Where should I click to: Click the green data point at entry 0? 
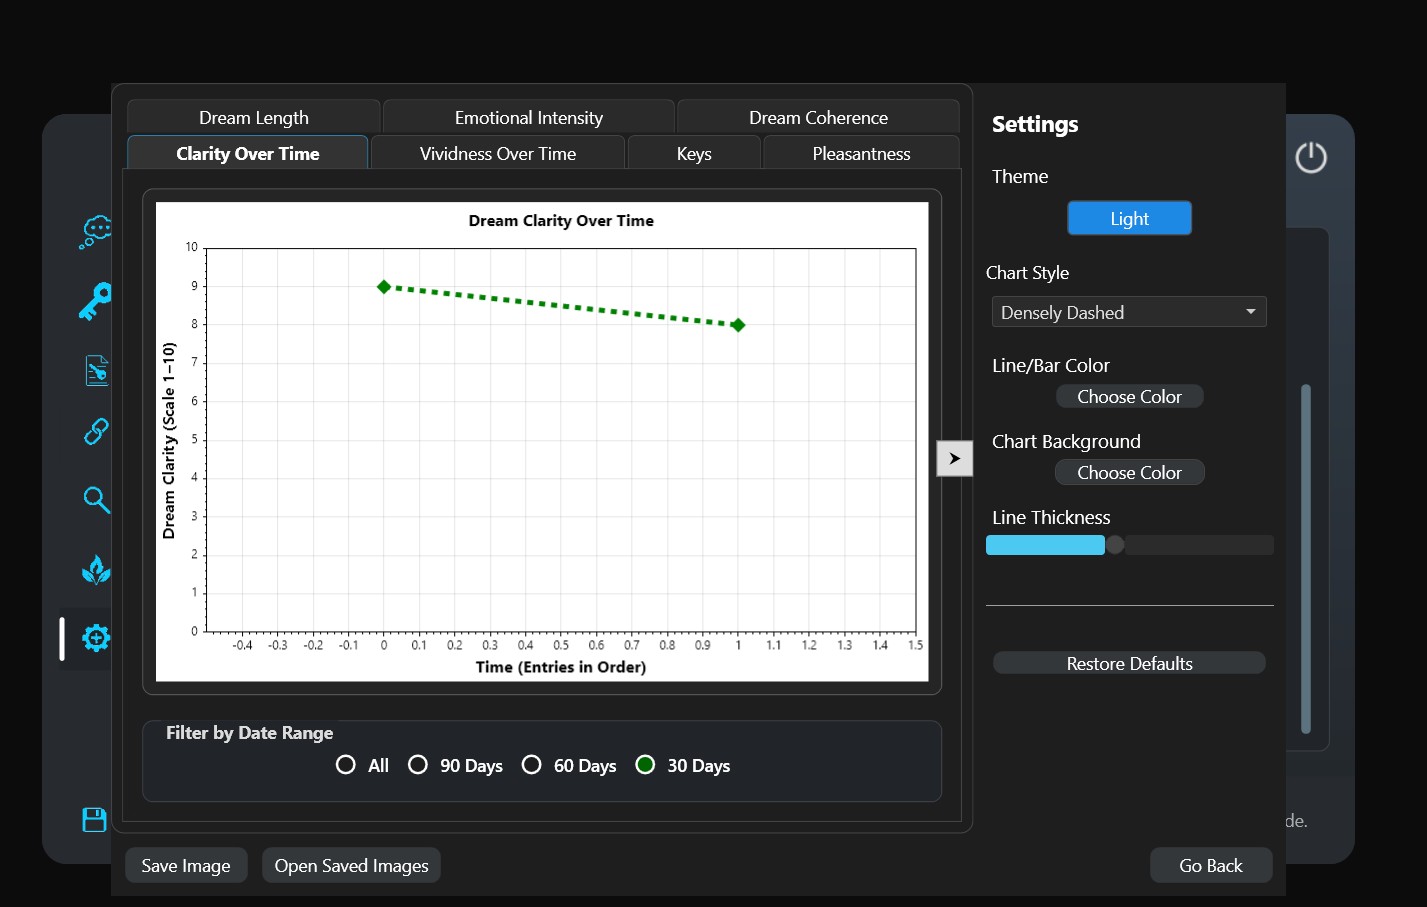(x=384, y=287)
